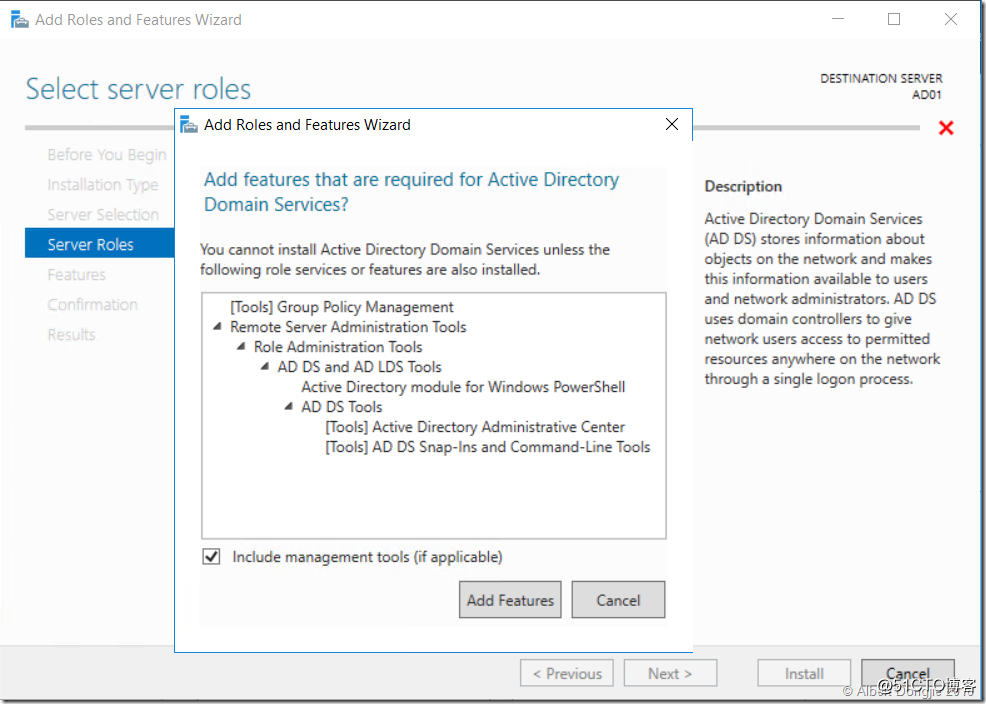
Task: Click the Next button in main wizard
Action: click(x=670, y=673)
